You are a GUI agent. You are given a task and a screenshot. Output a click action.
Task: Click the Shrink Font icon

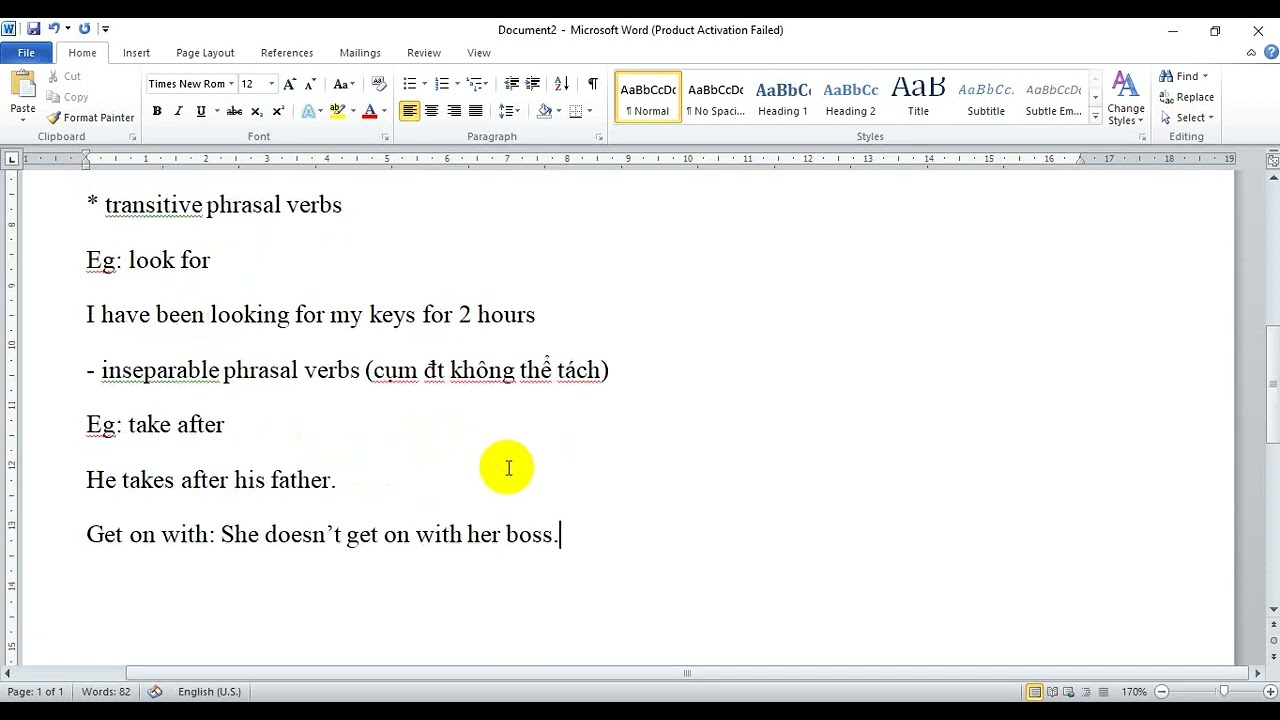pyautogui.click(x=310, y=84)
